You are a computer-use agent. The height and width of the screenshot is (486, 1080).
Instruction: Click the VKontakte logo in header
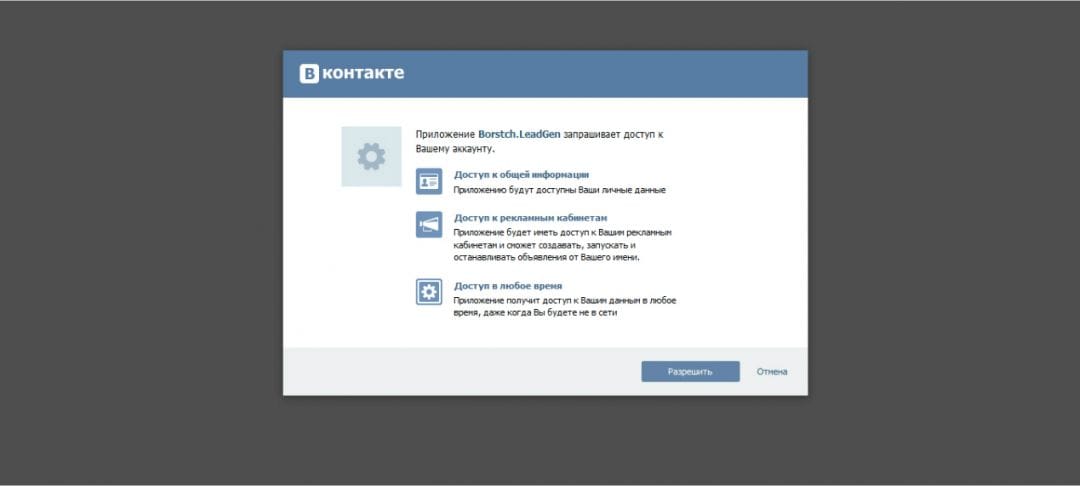click(351, 74)
